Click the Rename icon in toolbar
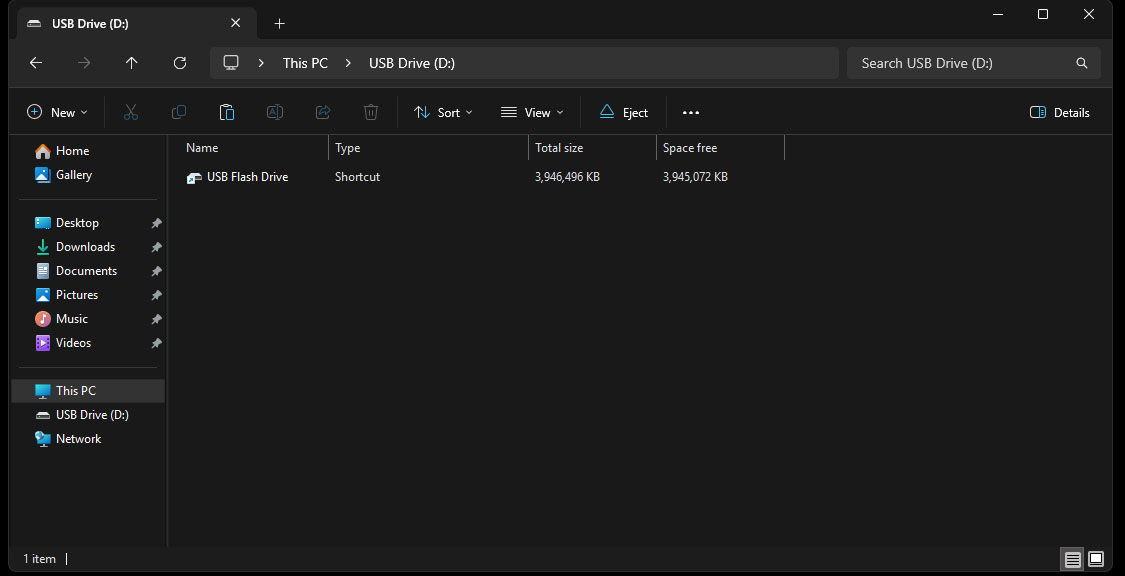1125x576 pixels. click(274, 113)
